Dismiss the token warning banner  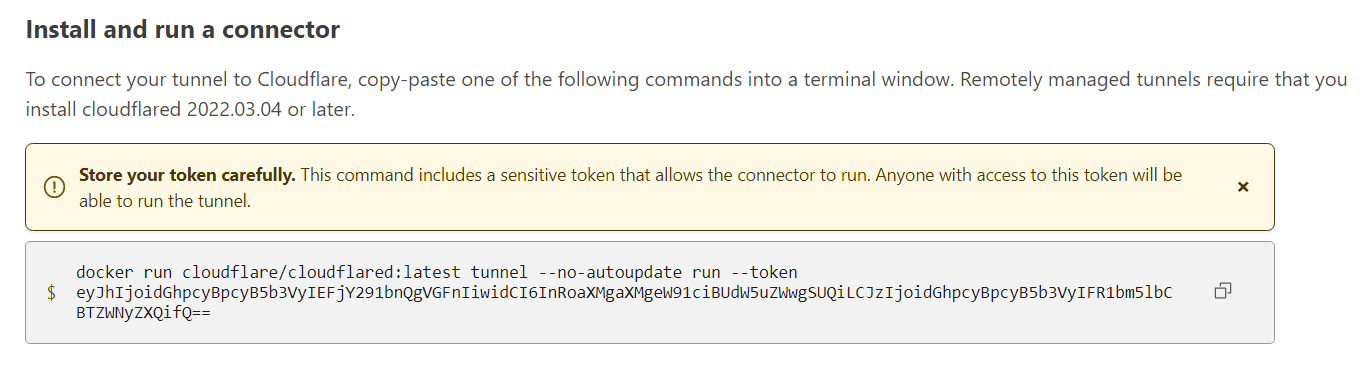click(1243, 187)
